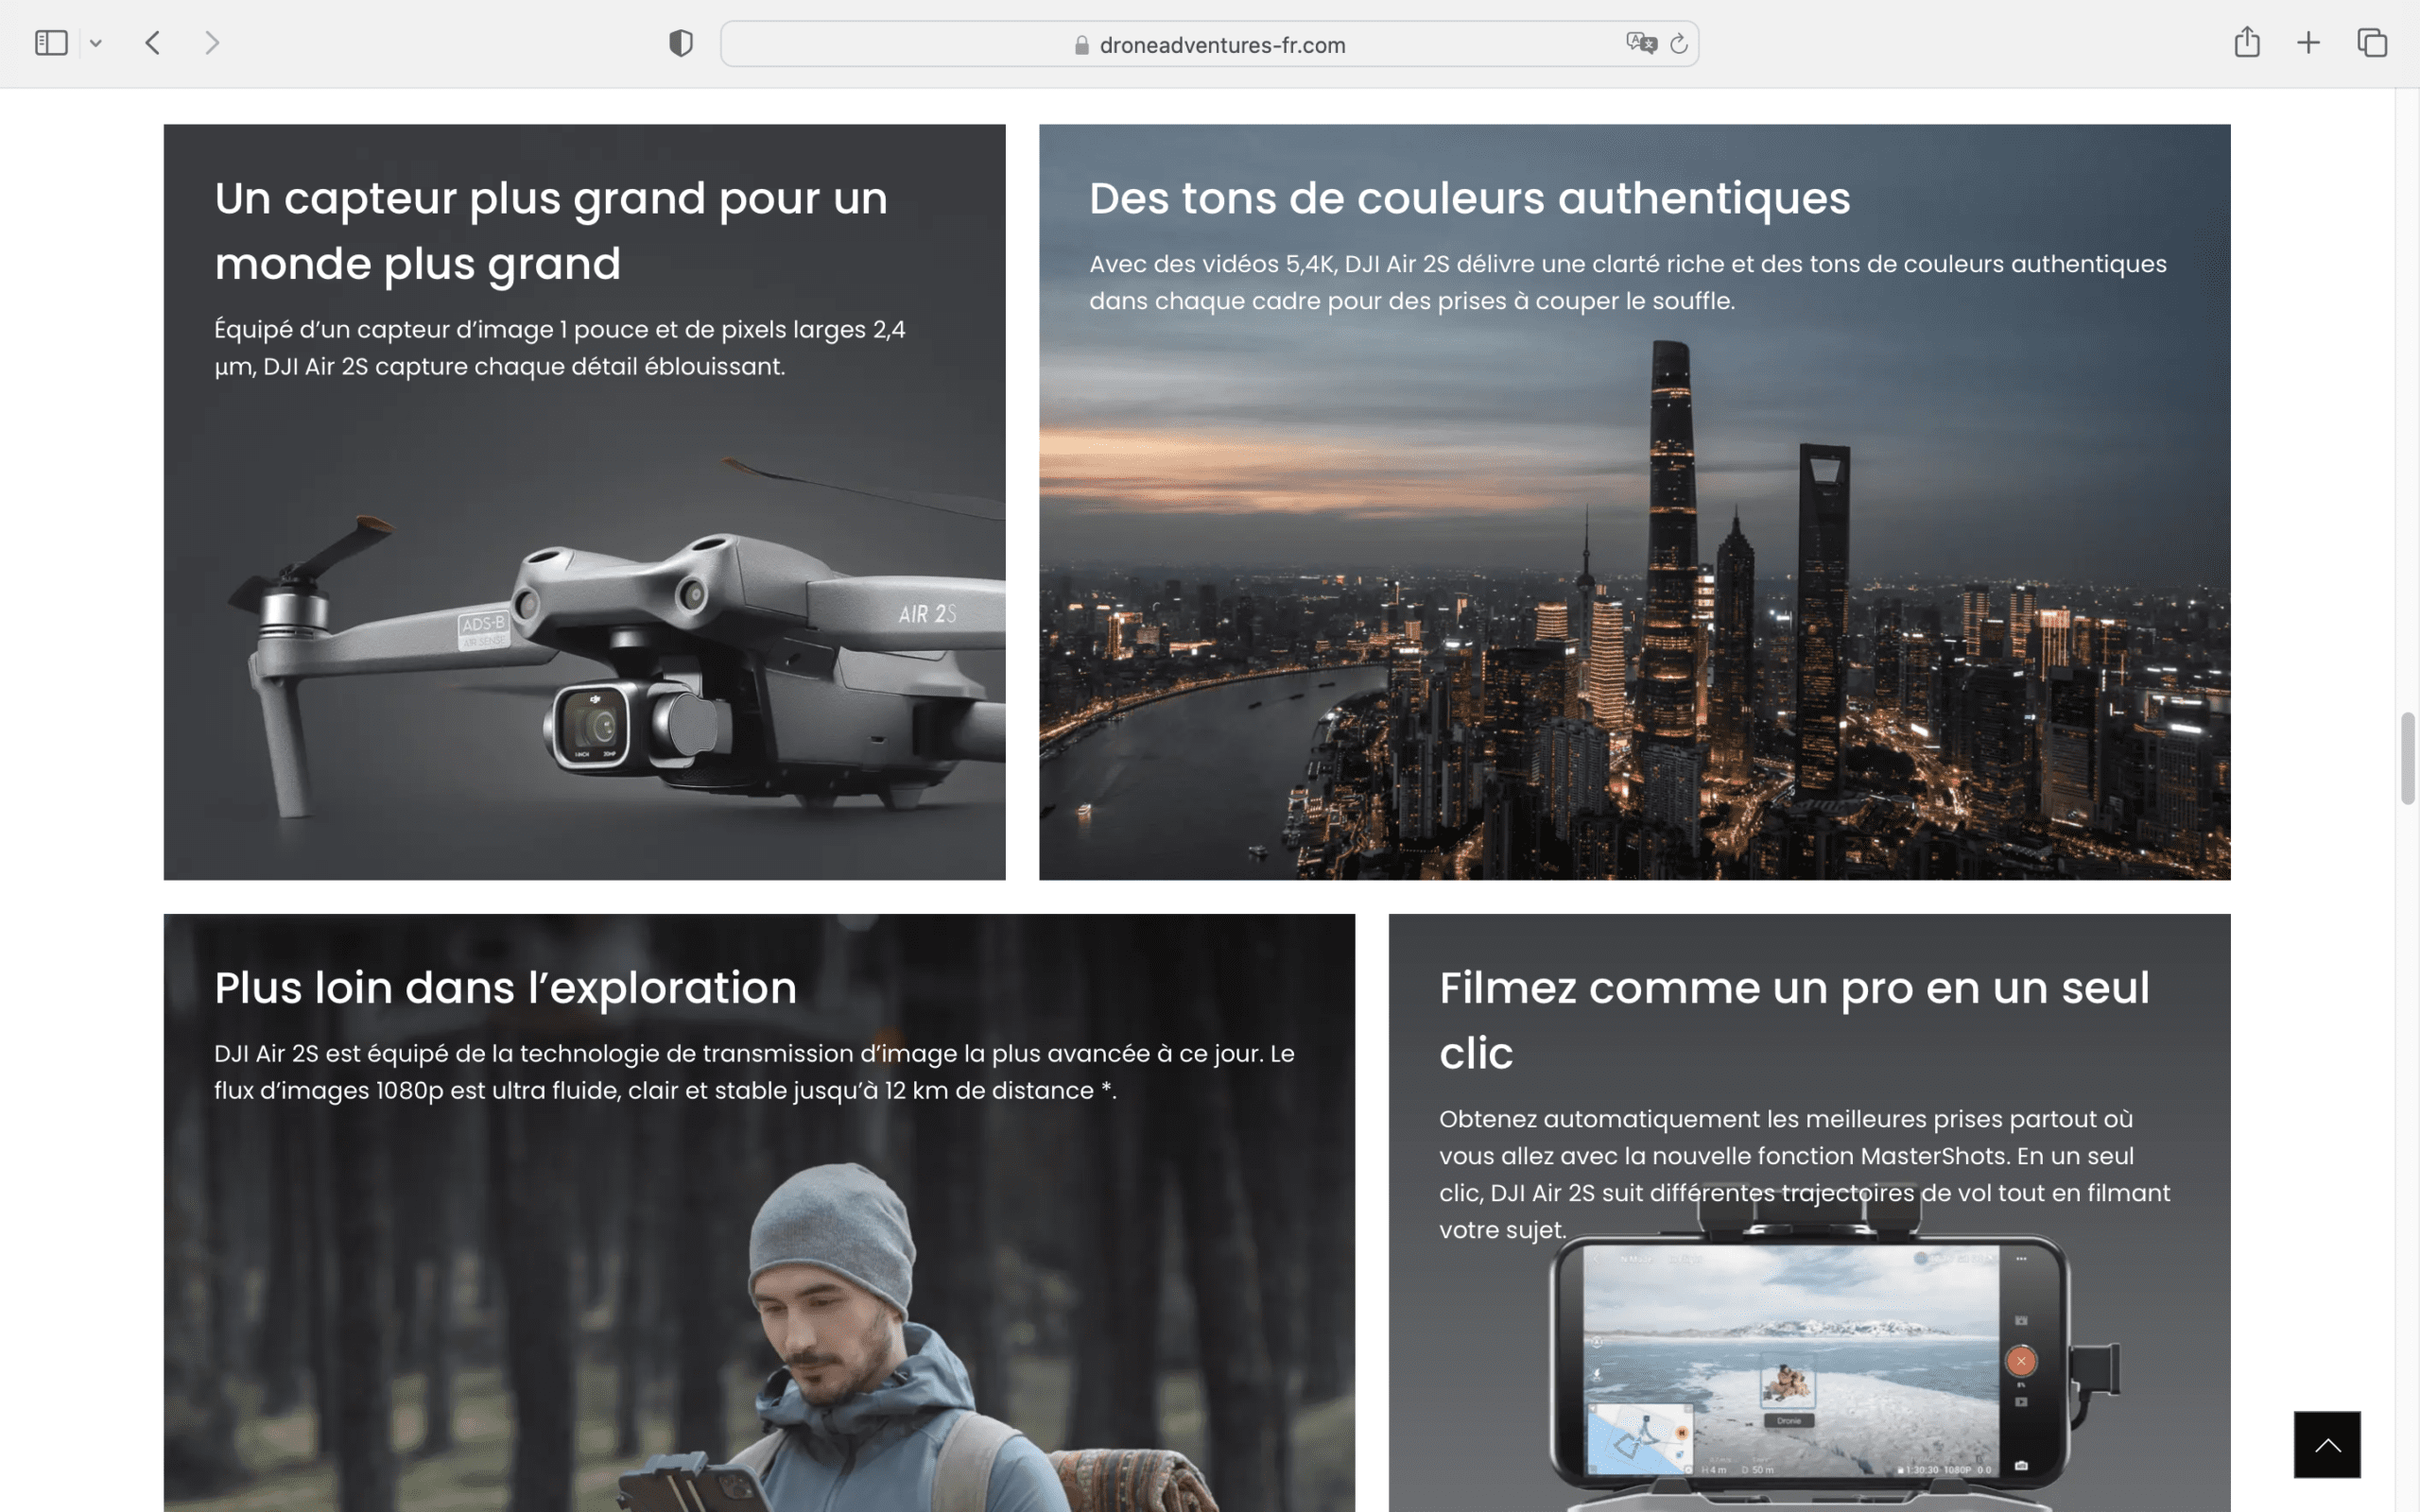Click the 'Obtenez automatiquement les meilleures prises' paragraph

click(x=1804, y=1174)
